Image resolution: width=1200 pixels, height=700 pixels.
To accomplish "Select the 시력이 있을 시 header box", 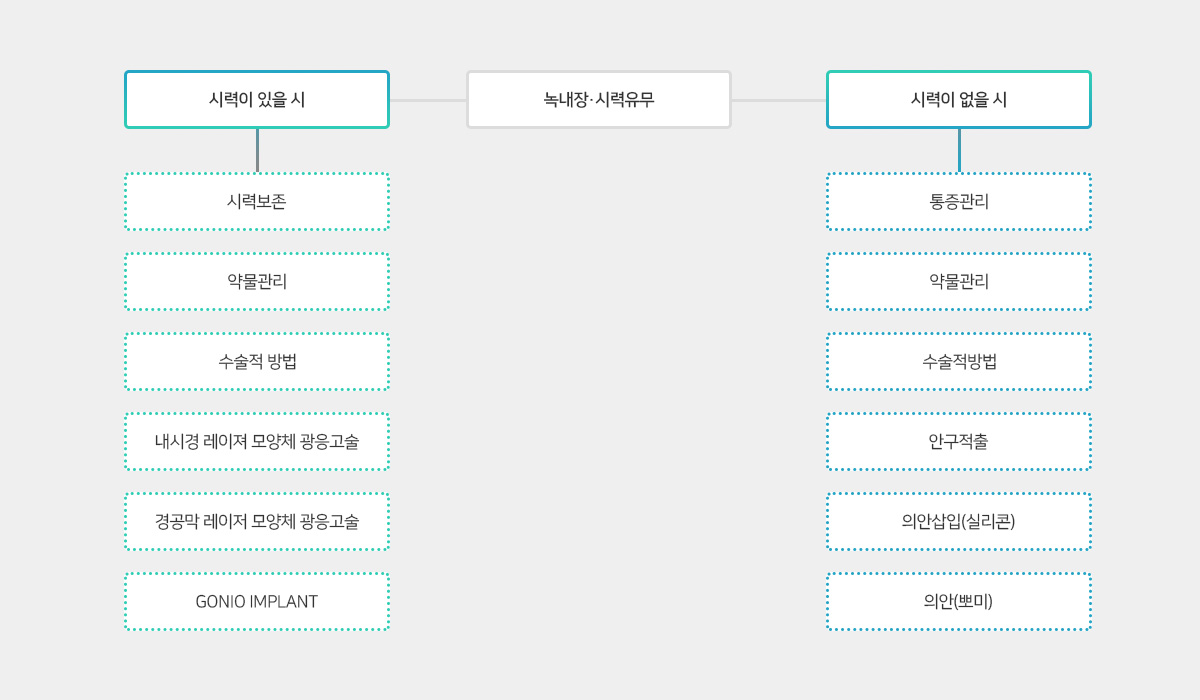I will click(x=257, y=99).
